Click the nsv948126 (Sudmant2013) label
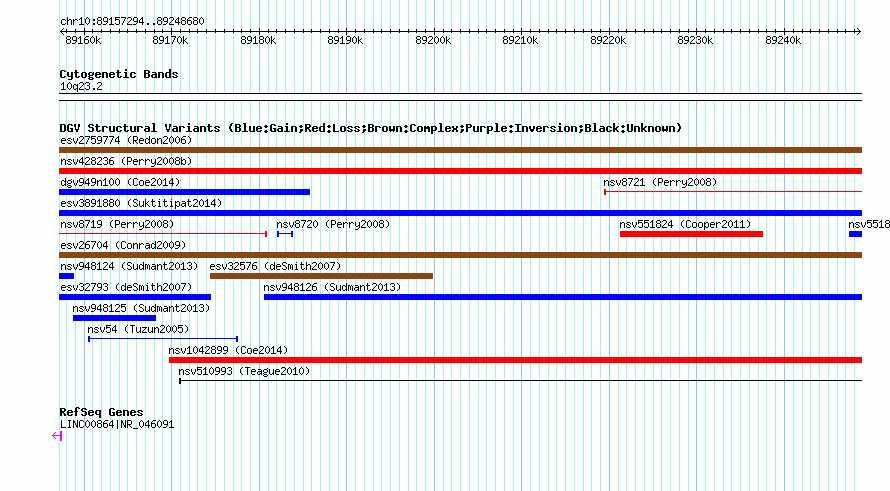This screenshot has width=890, height=491. click(x=332, y=287)
